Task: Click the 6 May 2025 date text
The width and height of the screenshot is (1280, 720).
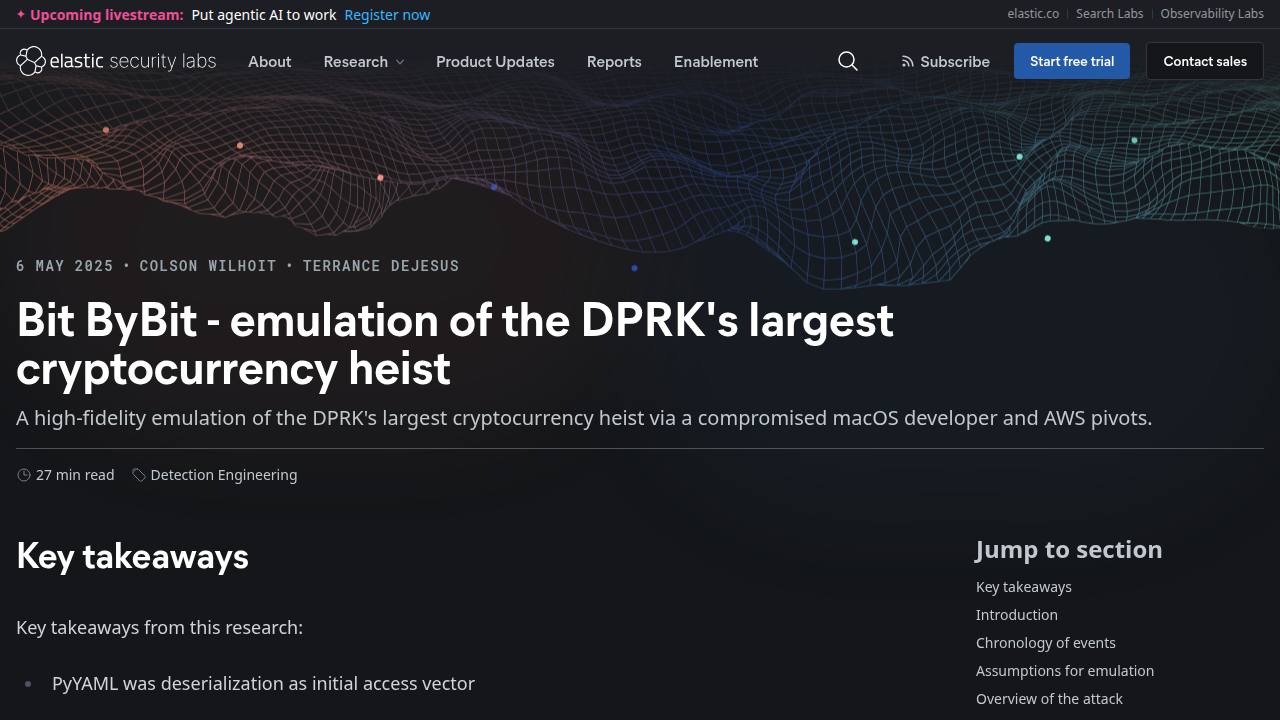Action: click(x=65, y=266)
